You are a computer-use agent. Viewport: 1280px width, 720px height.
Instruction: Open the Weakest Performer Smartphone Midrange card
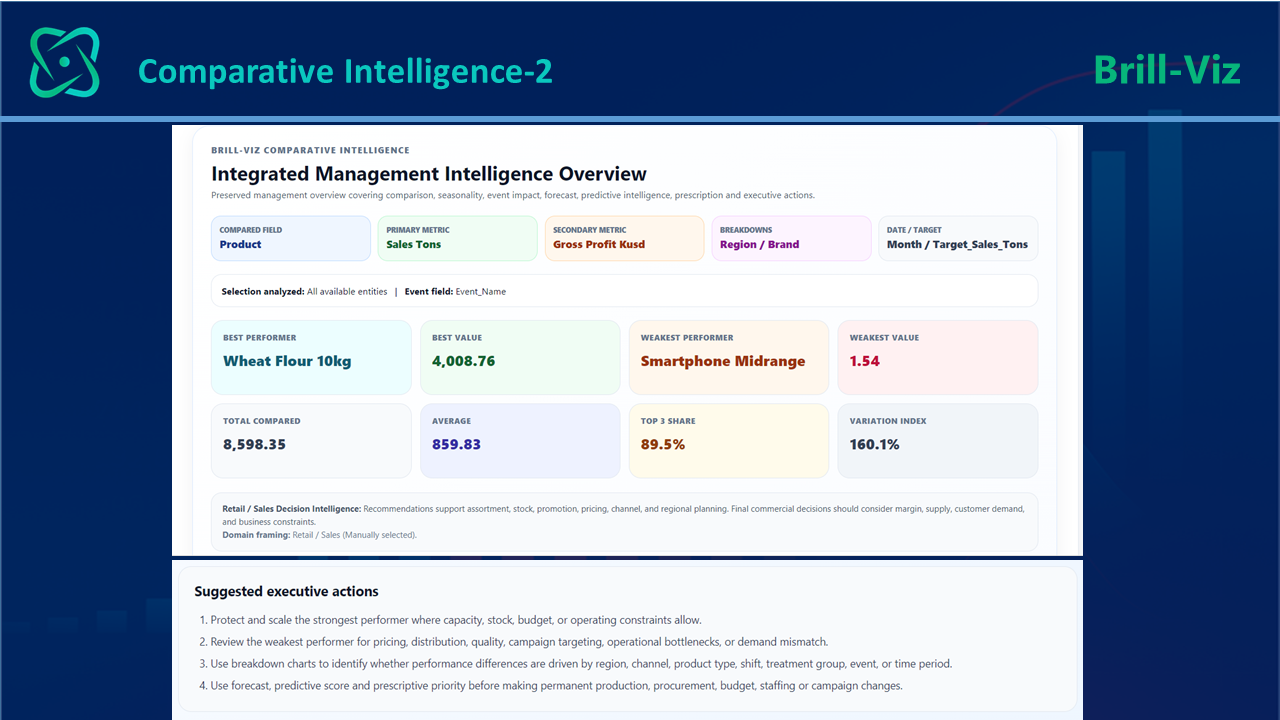(729, 357)
